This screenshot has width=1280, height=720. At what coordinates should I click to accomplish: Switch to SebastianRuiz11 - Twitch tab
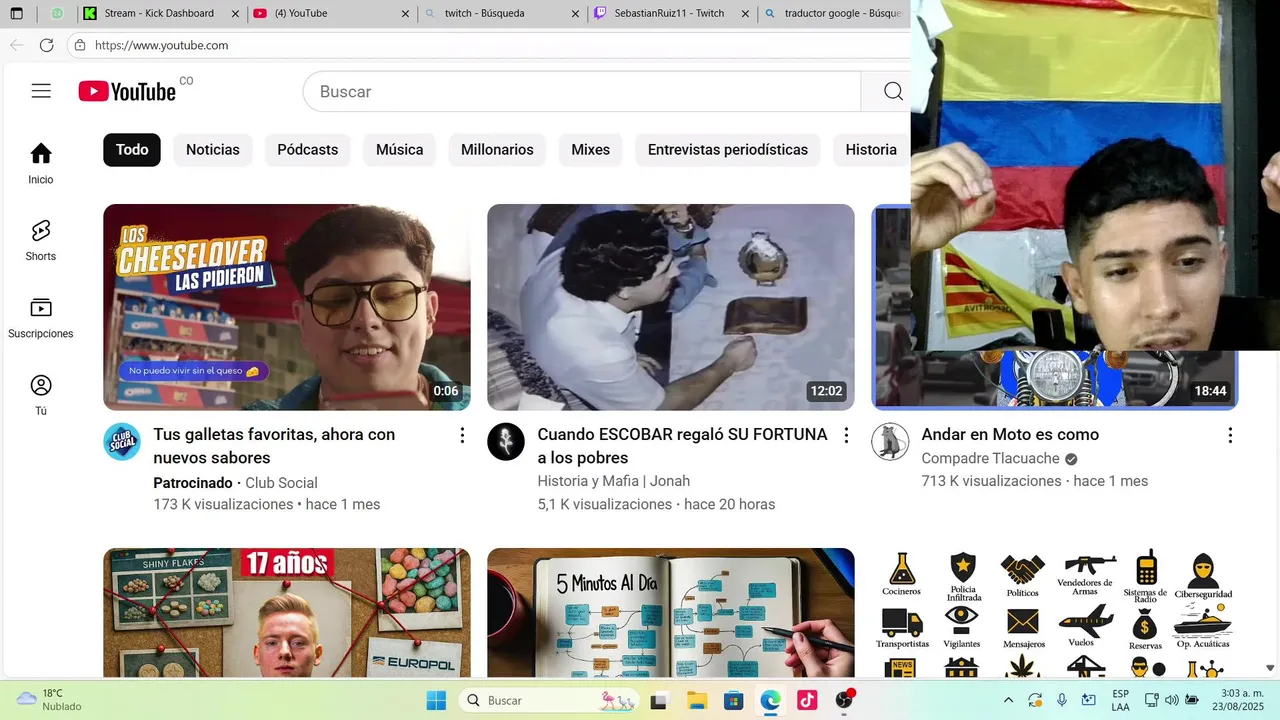(x=670, y=13)
